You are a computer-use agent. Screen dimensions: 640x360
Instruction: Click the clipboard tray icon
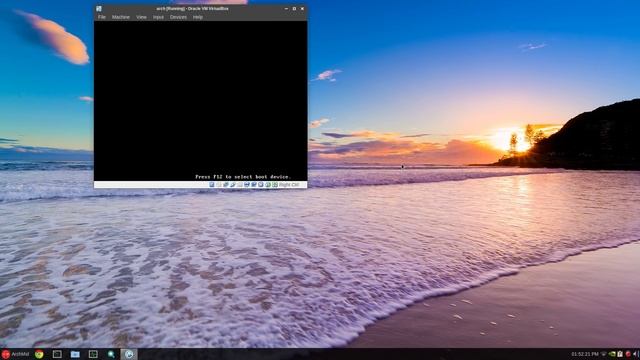[x=620, y=354]
